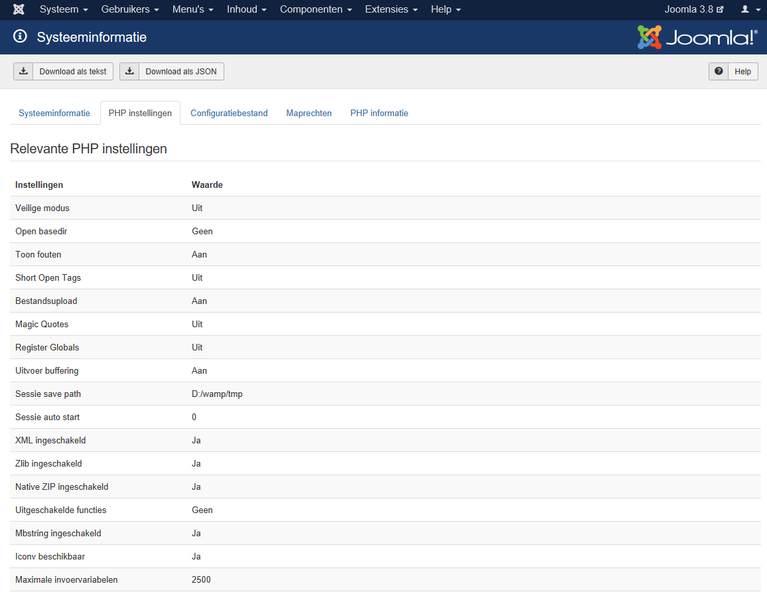Image resolution: width=767 pixels, height=600 pixels.
Task: Open the Systeem dropdown menu
Action: click(x=64, y=9)
